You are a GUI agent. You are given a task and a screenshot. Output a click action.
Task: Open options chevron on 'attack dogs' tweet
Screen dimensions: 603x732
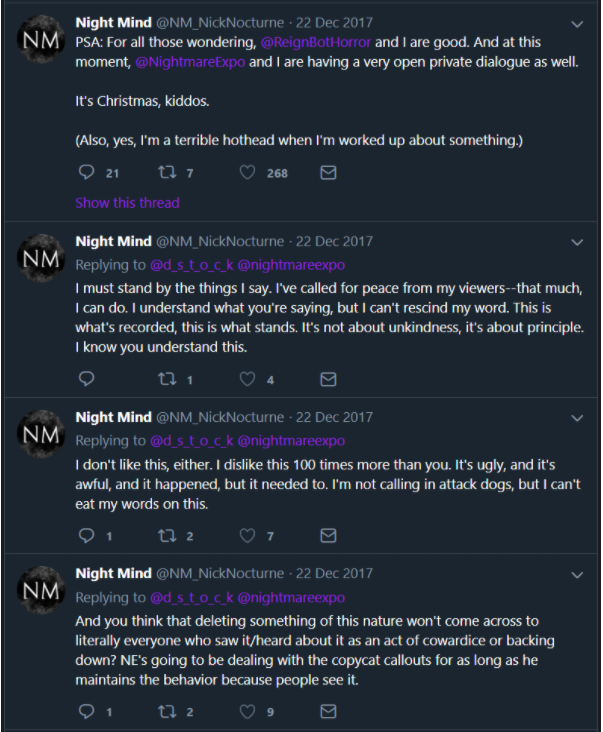click(x=577, y=418)
